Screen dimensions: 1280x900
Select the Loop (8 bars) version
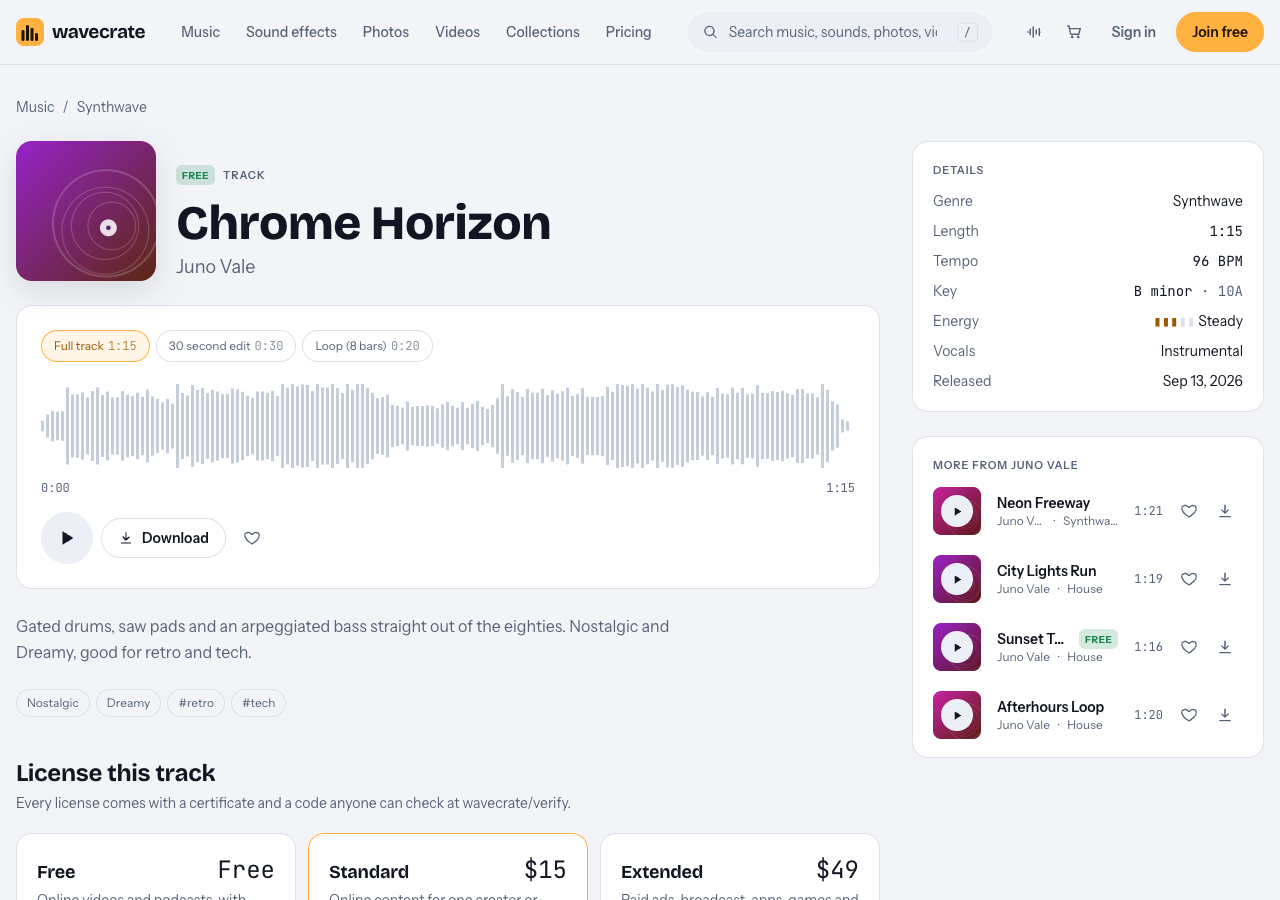367,346
